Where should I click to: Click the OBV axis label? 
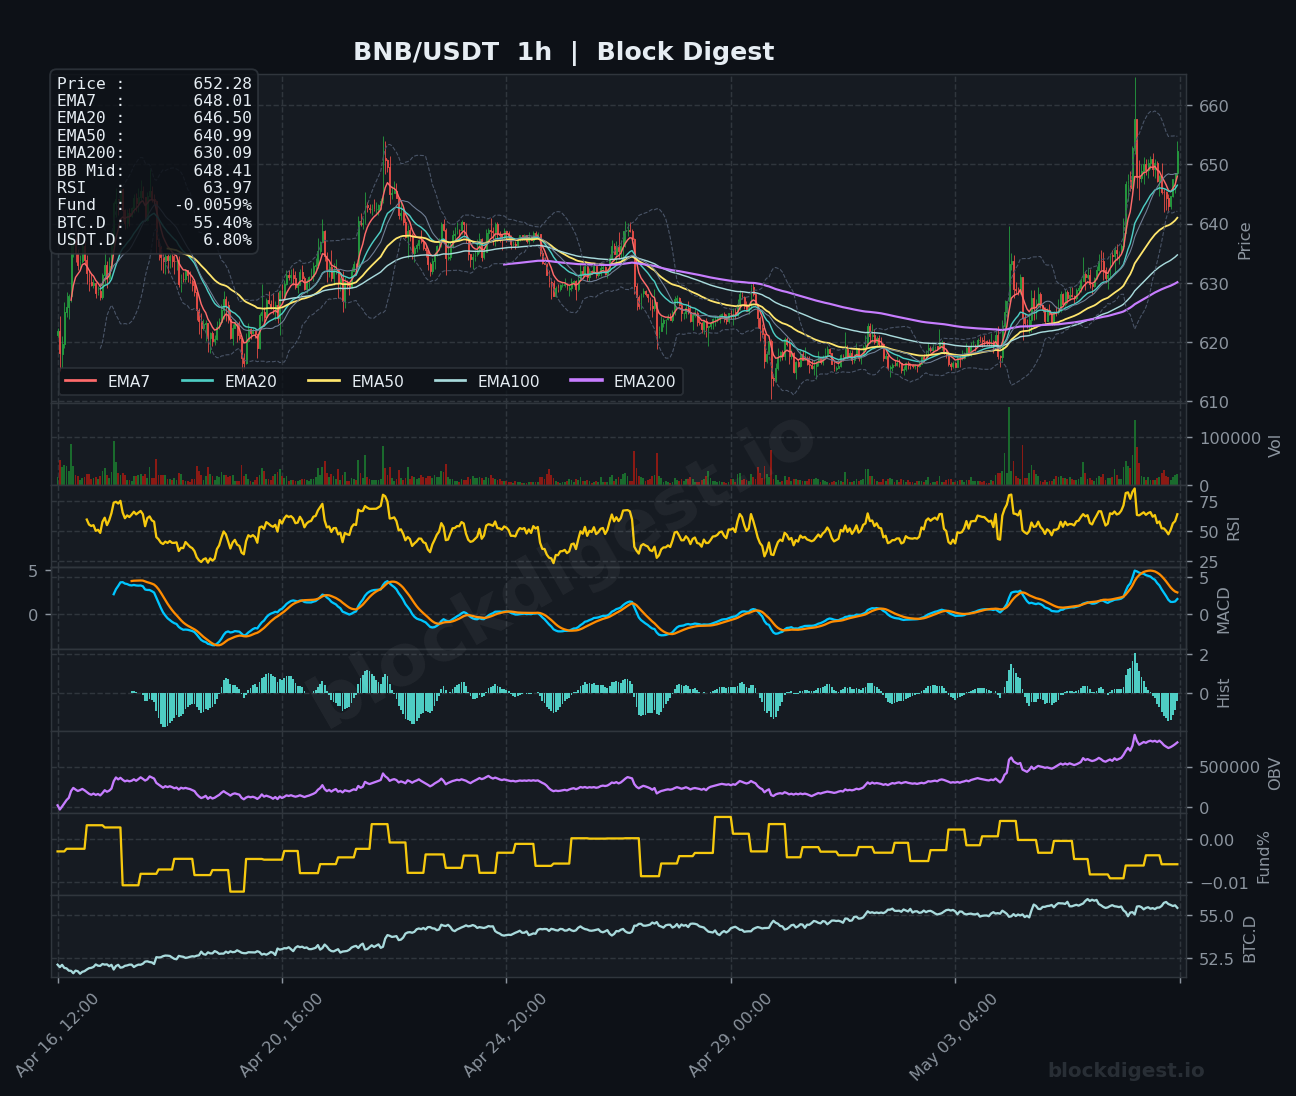tap(1275, 774)
